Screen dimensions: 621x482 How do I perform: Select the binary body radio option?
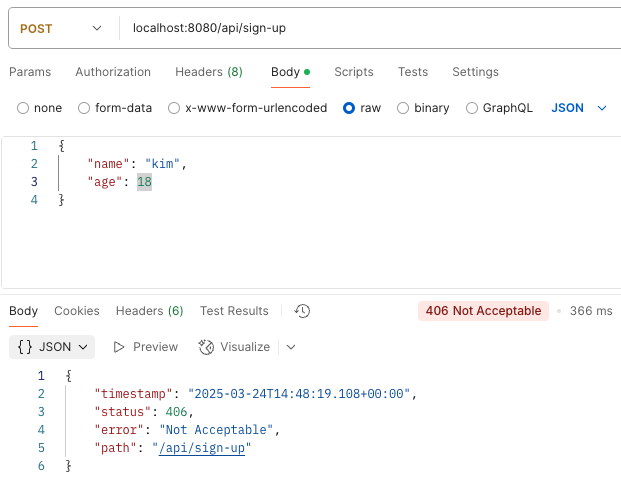[403, 108]
